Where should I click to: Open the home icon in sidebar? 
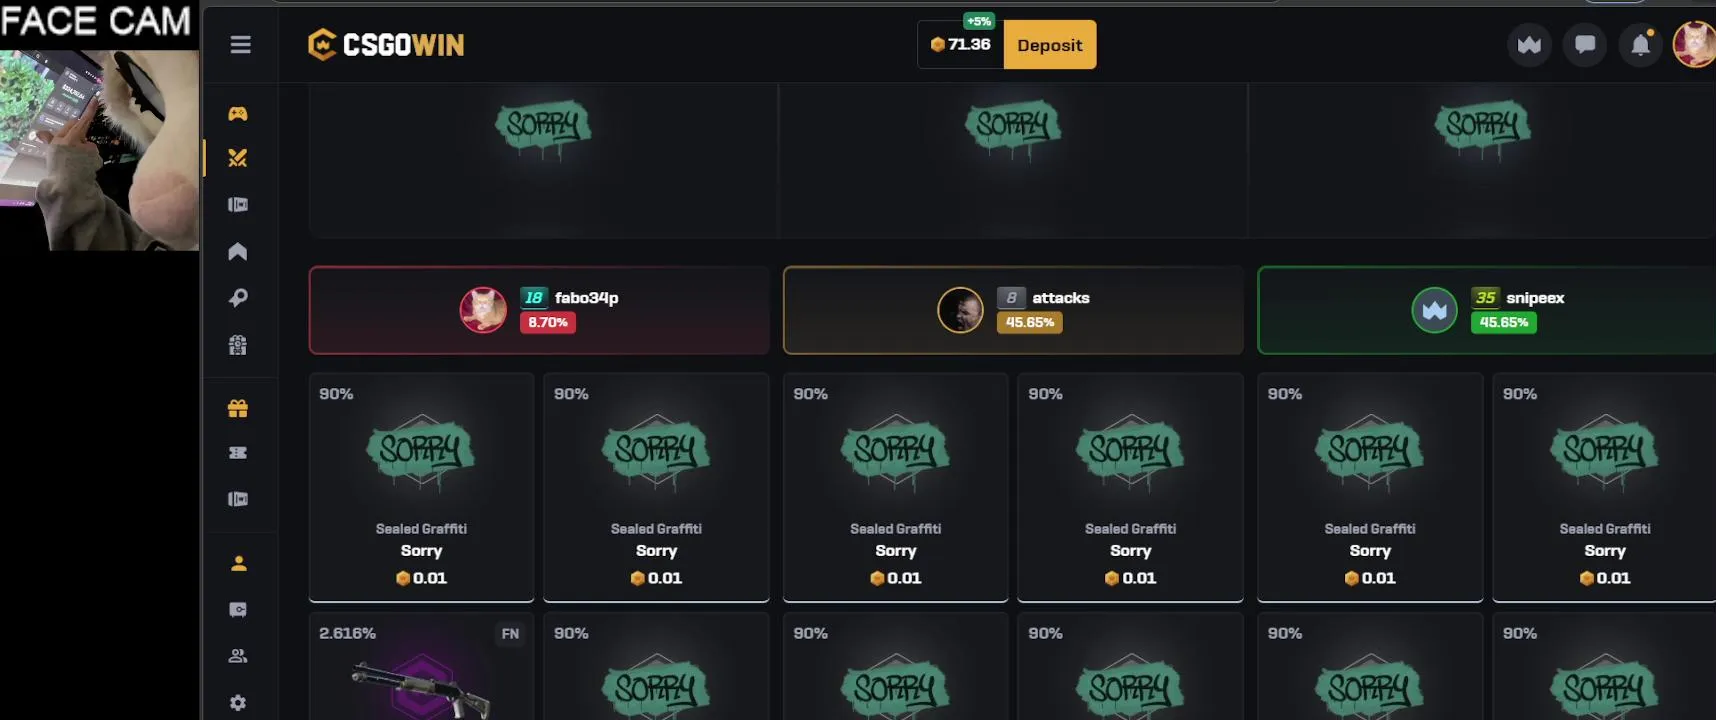tap(238, 251)
